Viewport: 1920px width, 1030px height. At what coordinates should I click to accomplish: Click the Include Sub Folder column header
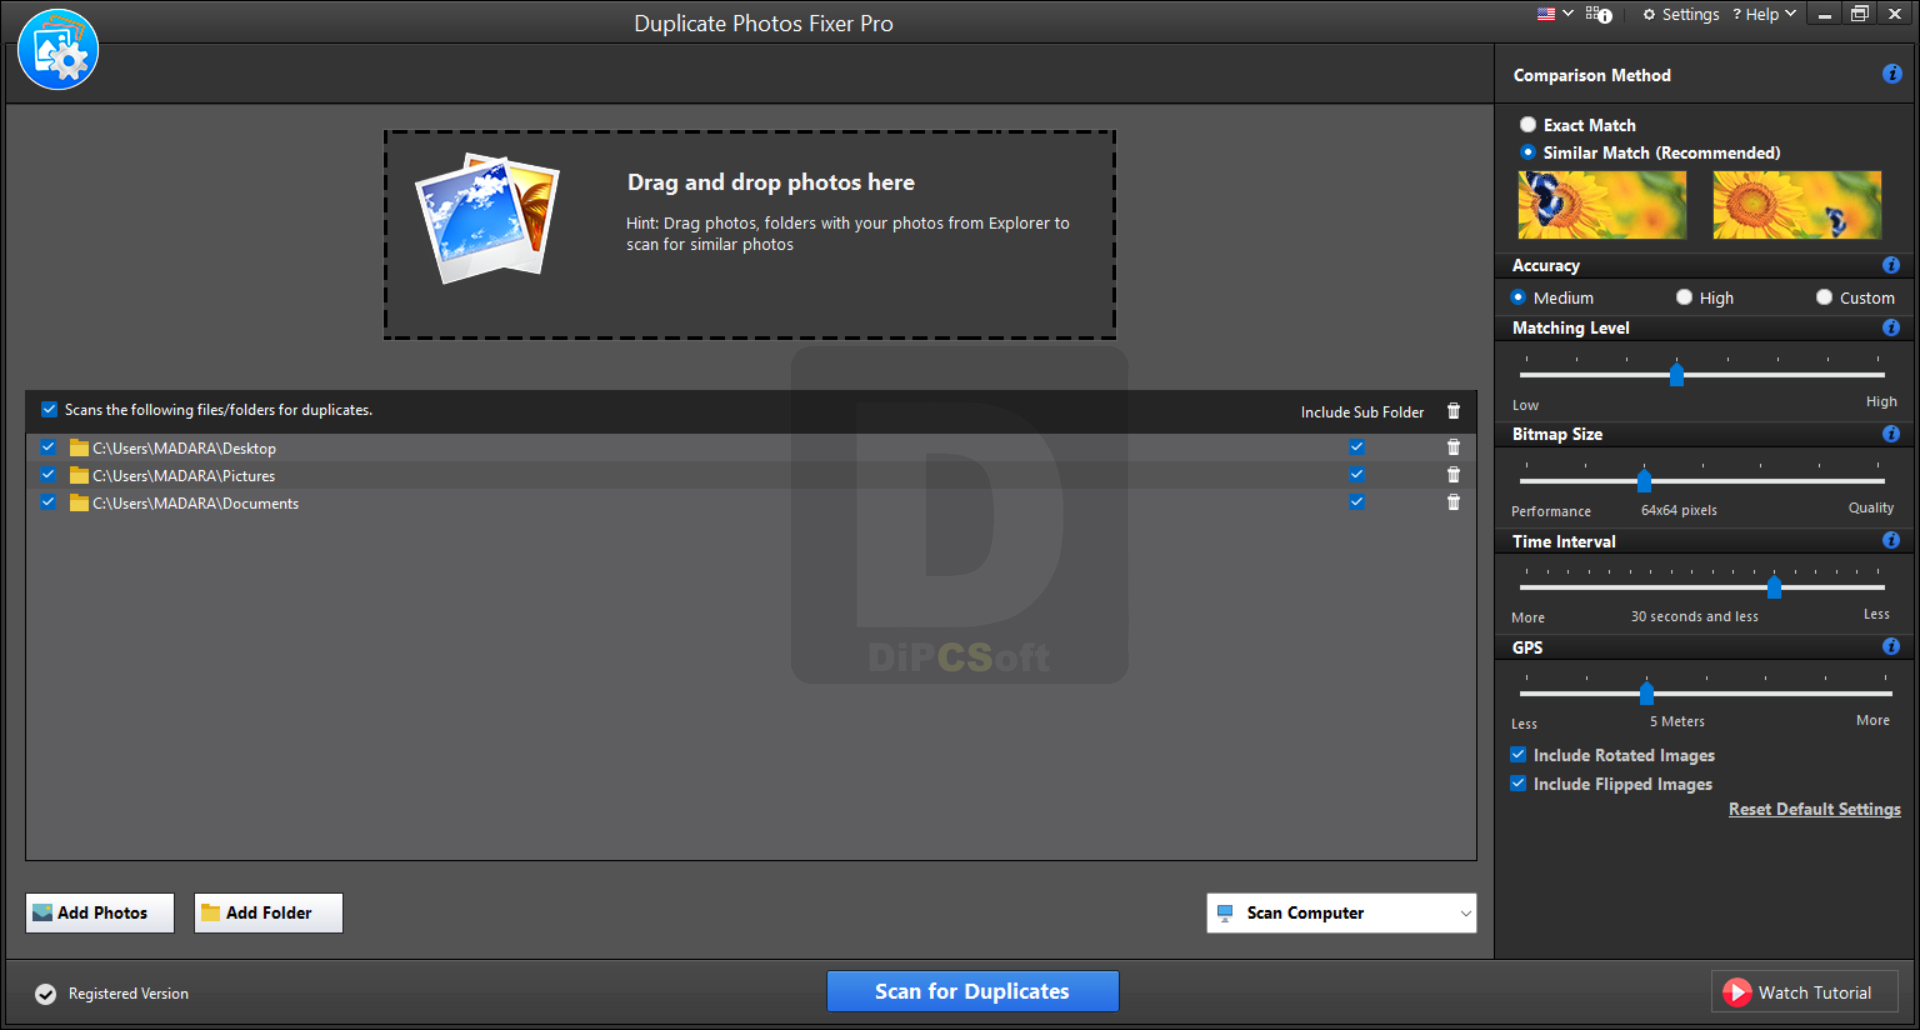pos(1362,412)
